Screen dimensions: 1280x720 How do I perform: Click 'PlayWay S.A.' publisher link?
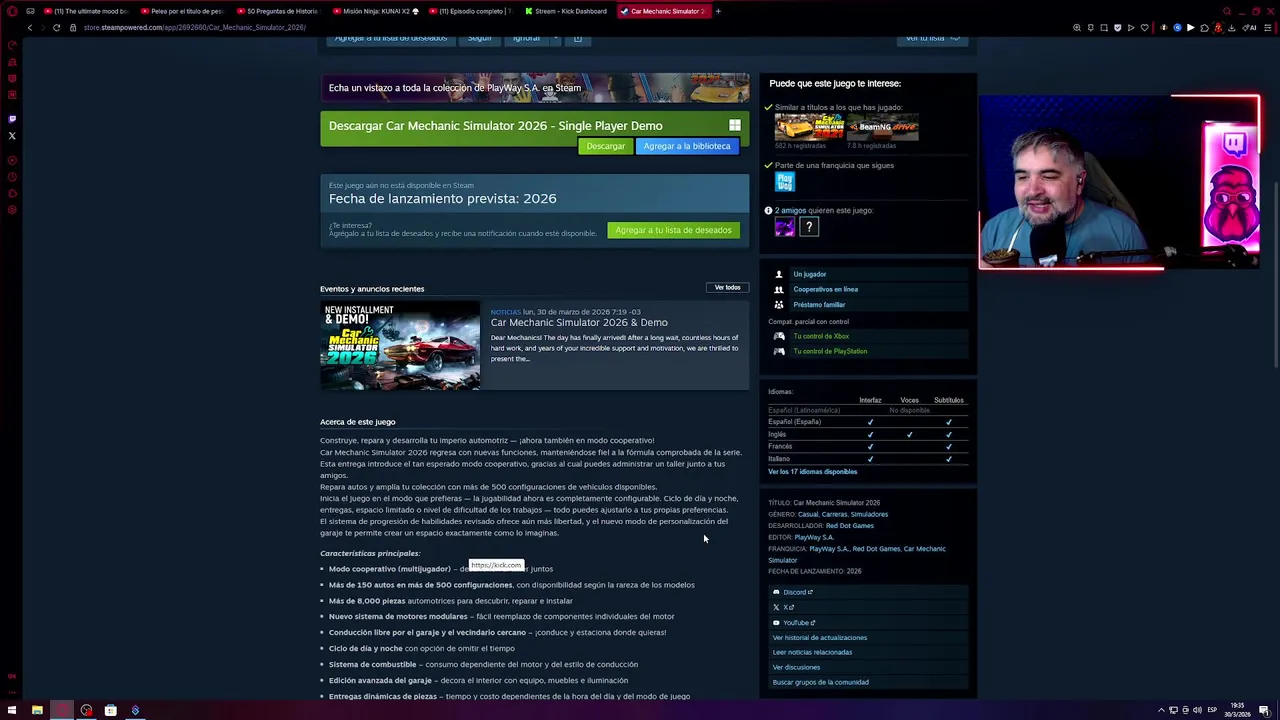[814, 537]
